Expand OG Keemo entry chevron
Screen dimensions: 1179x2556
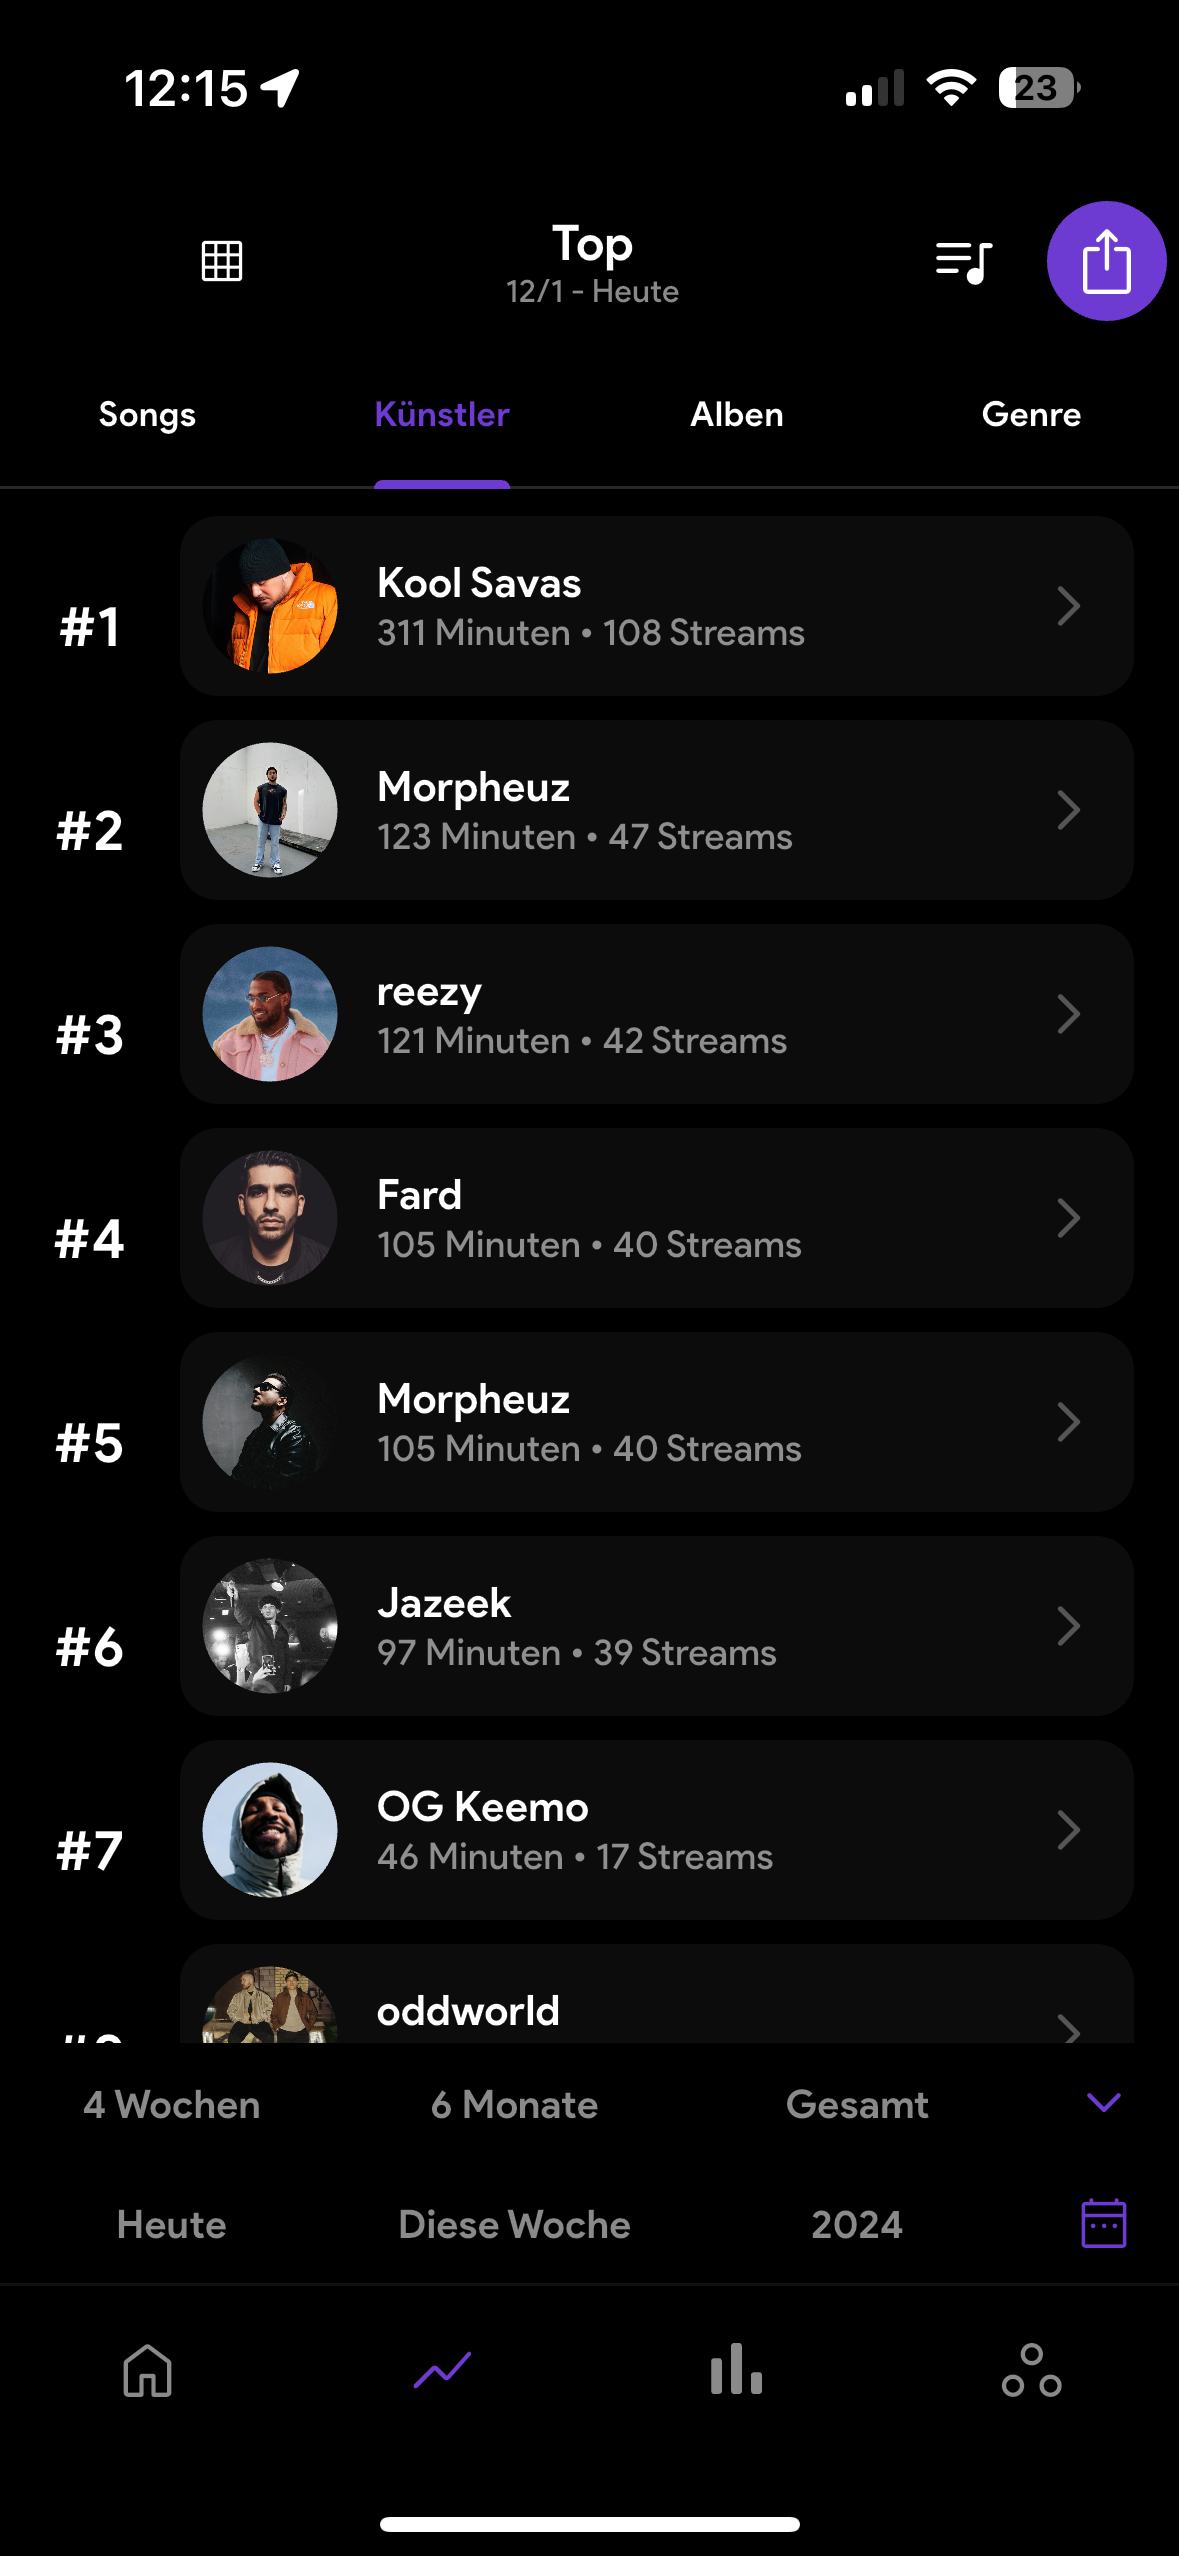(1068, 1830)
